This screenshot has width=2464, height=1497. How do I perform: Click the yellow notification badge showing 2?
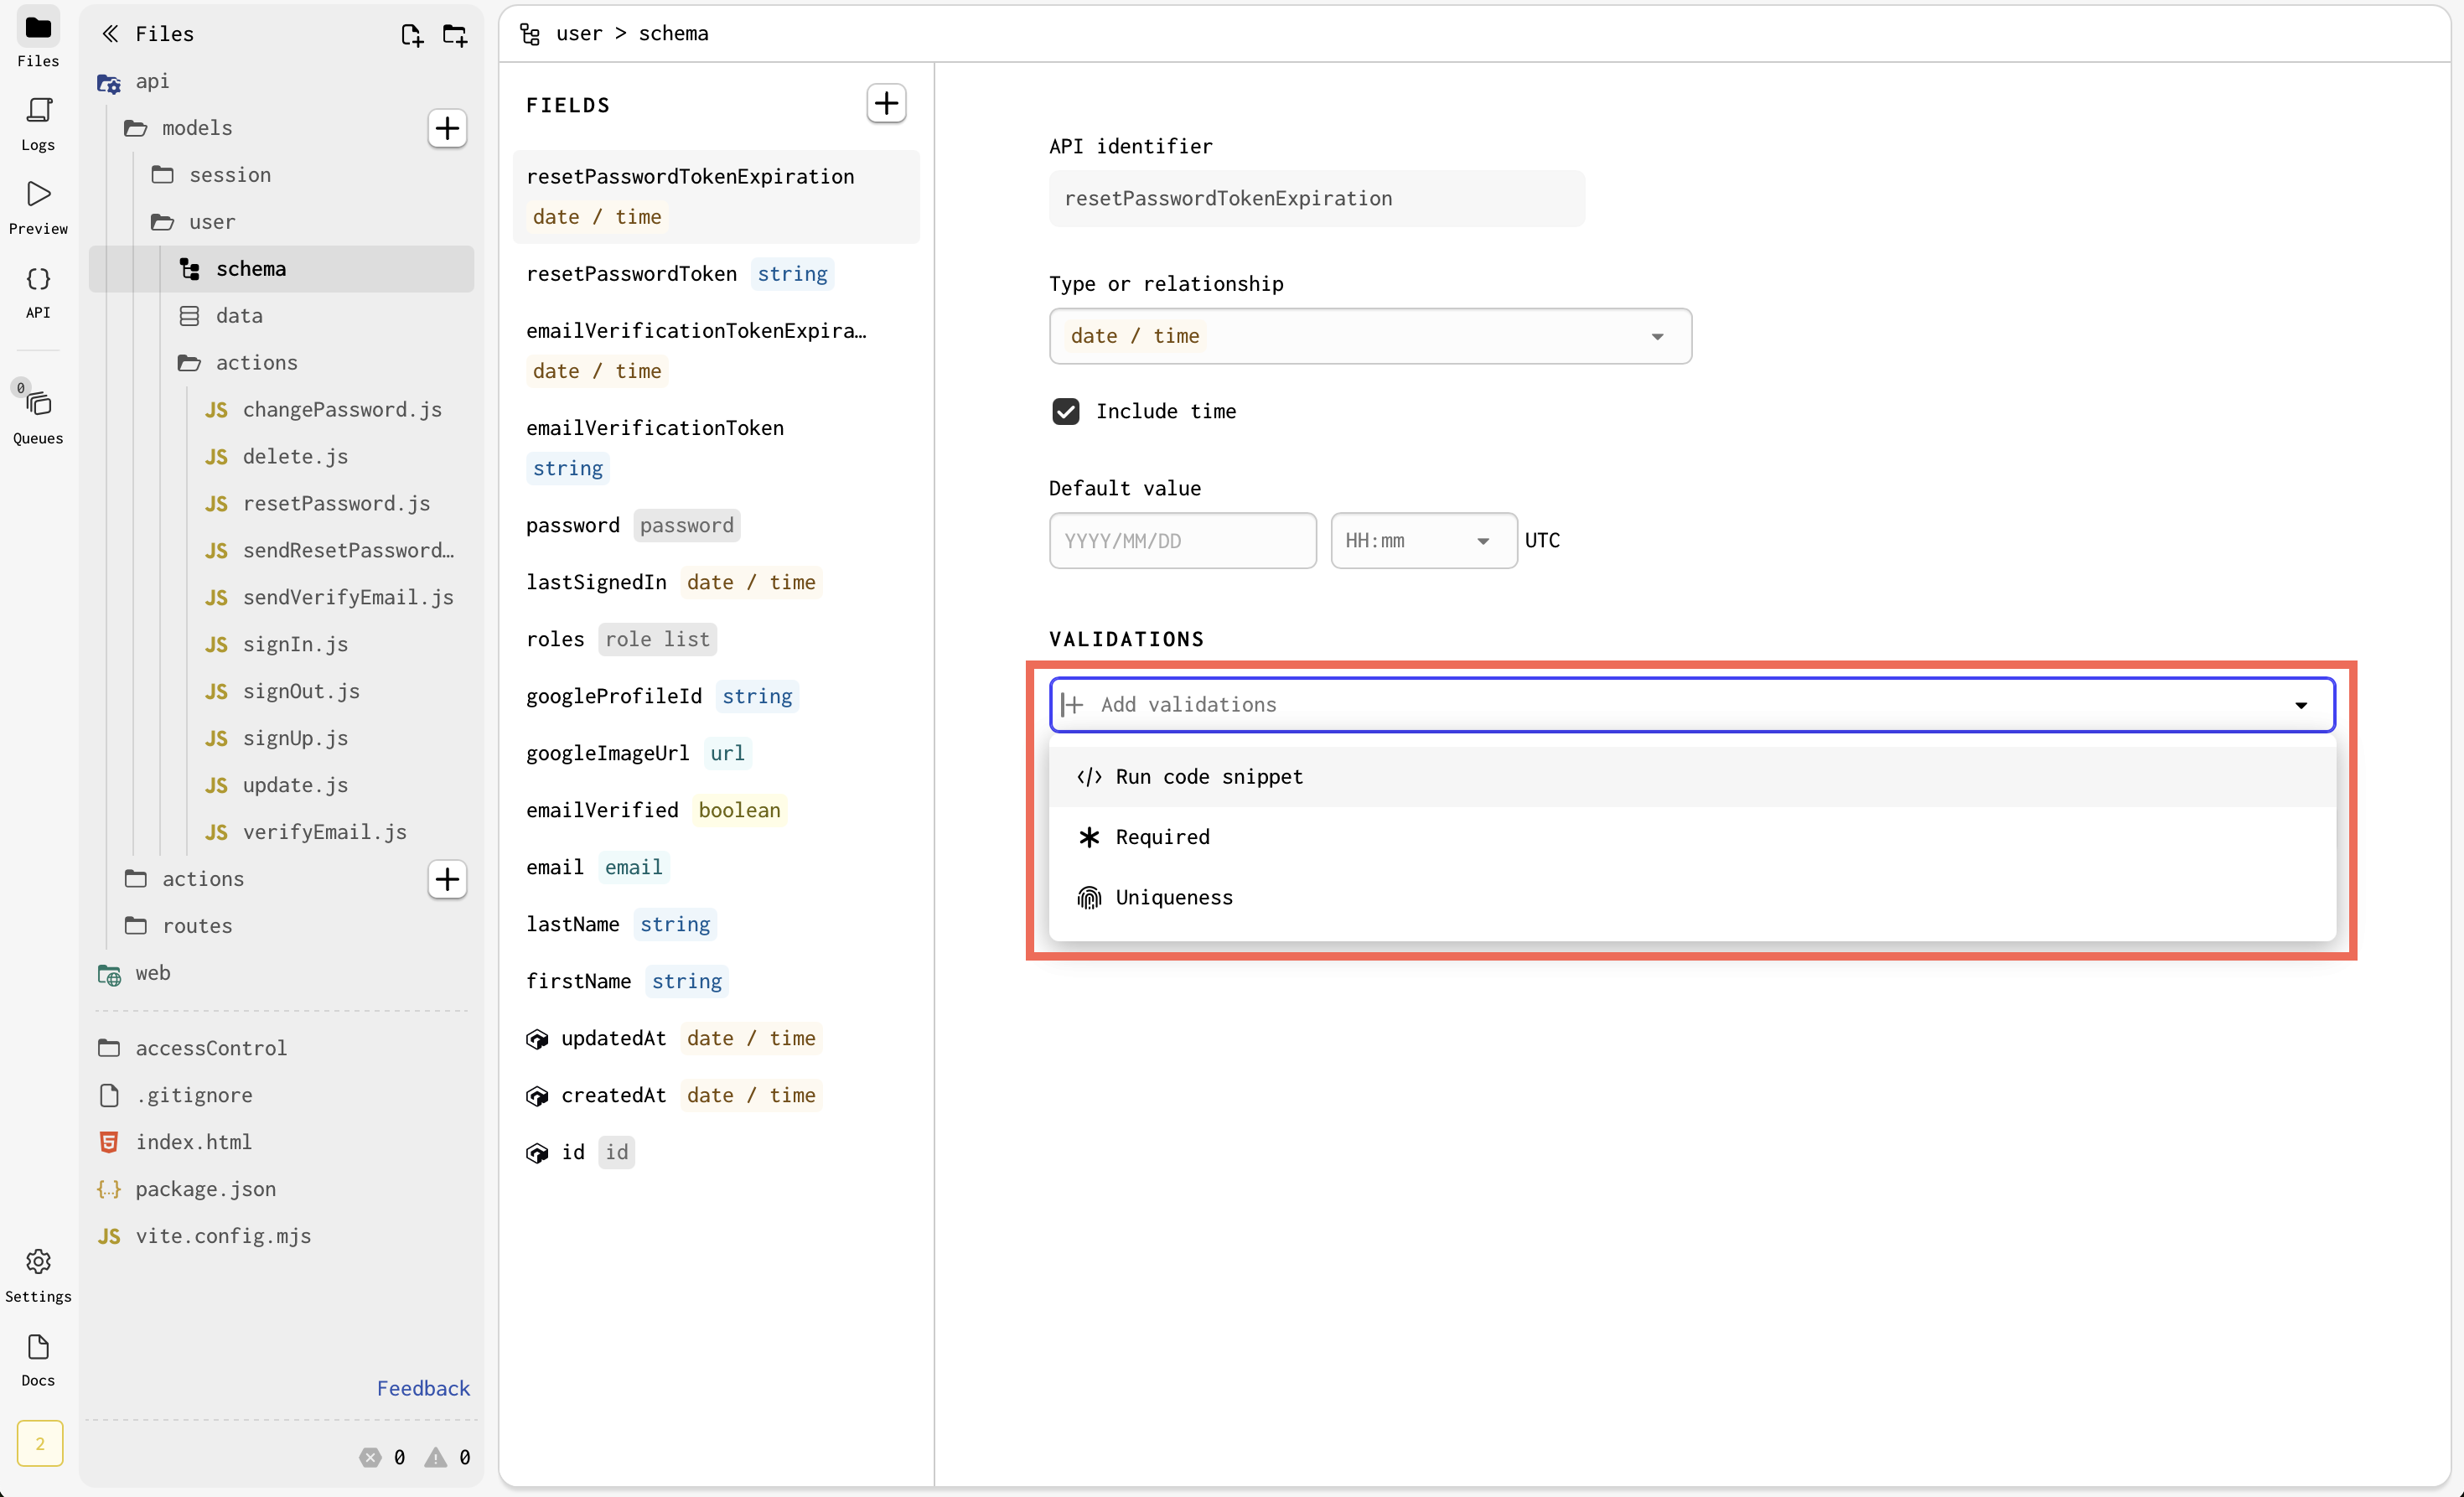point(40,1443)
